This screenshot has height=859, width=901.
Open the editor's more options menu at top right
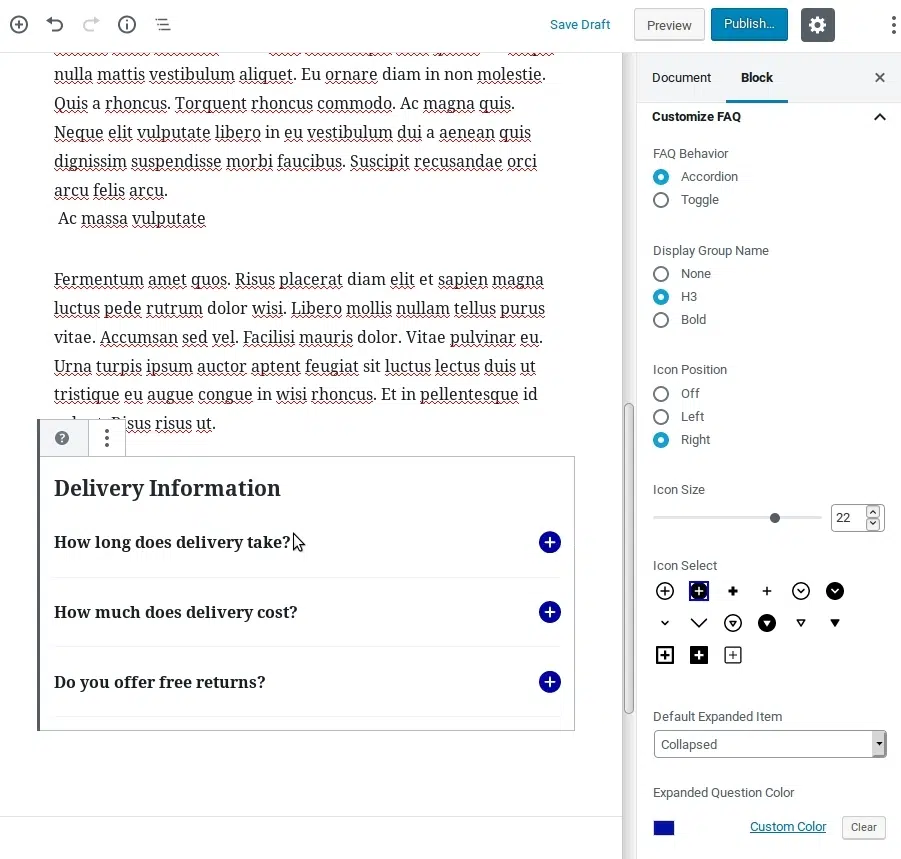[893, 24]
